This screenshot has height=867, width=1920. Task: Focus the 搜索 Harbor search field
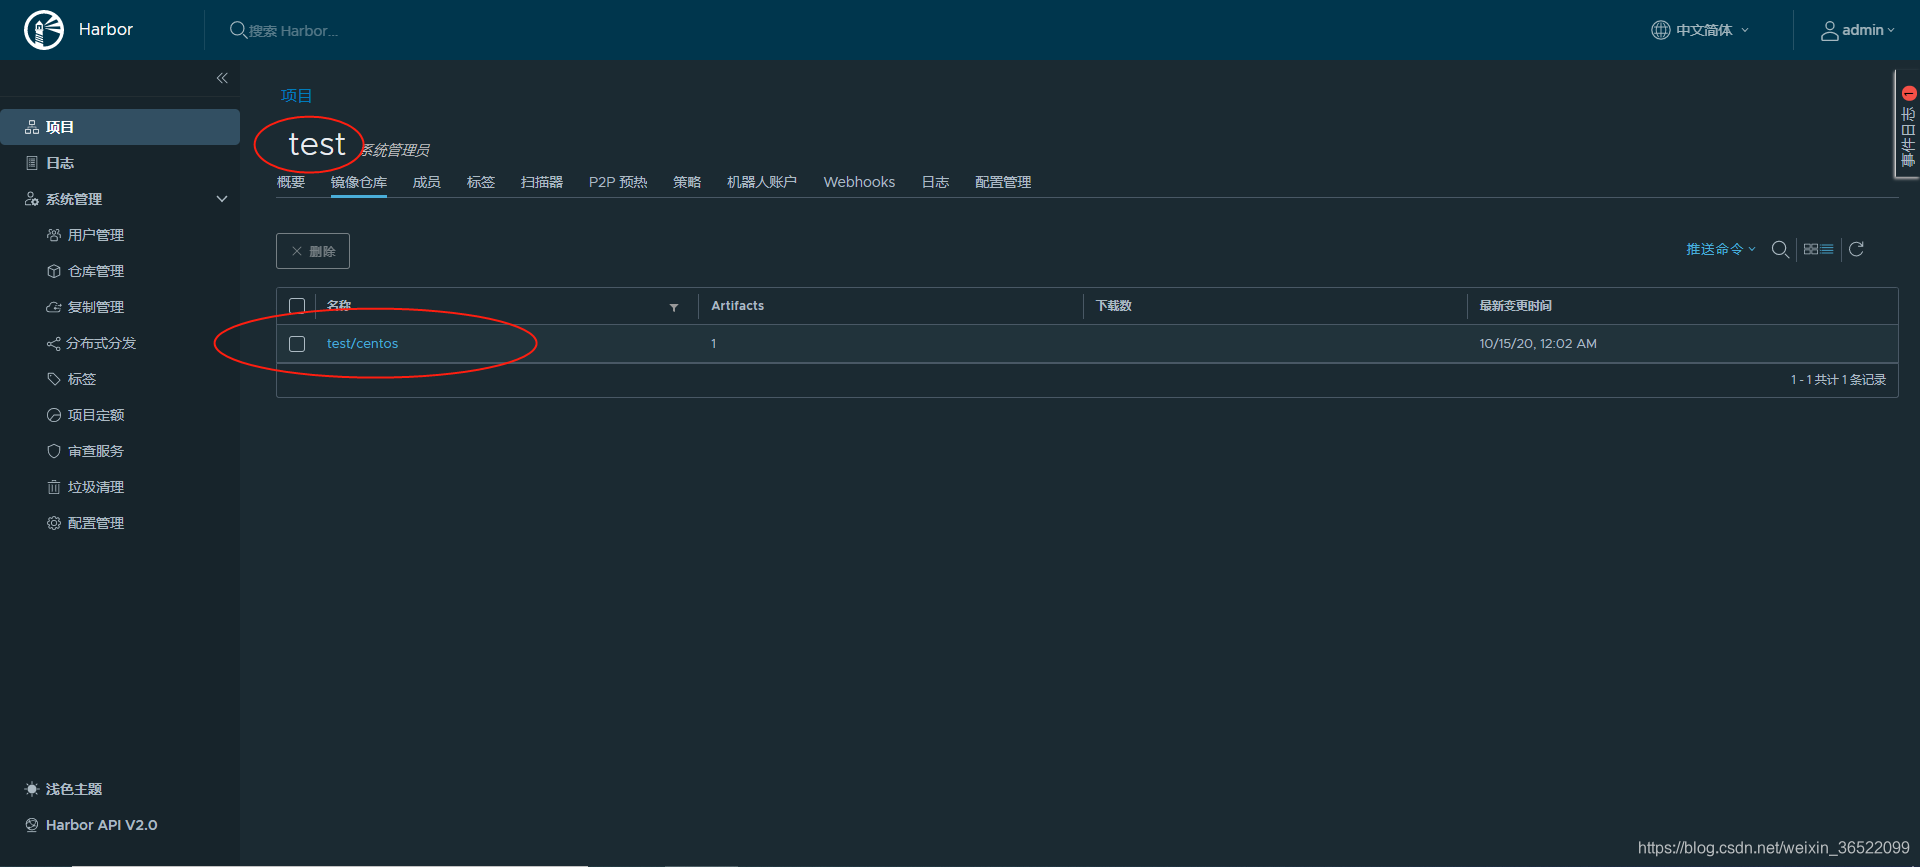pos(294,31)
